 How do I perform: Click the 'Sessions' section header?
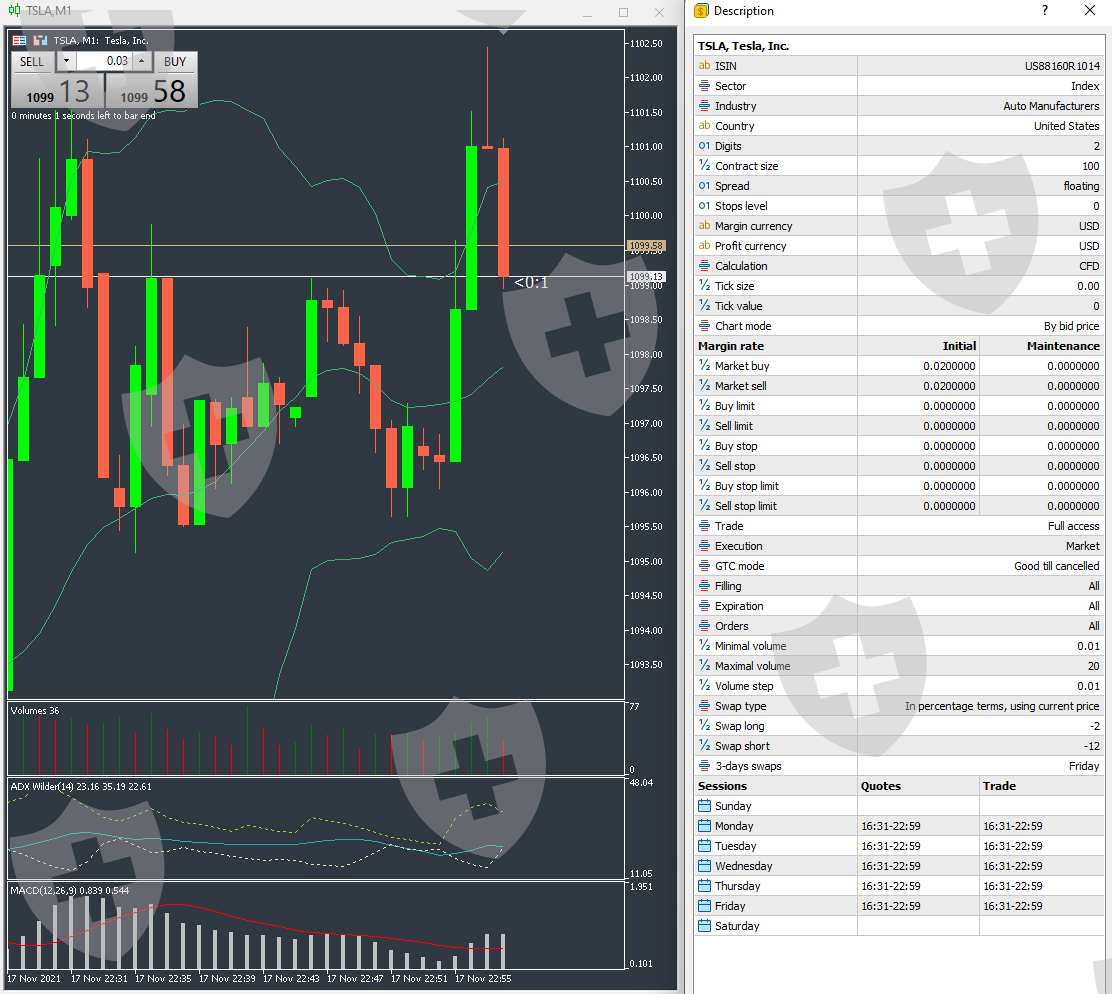pyautogui.click(x=722, y=786)
